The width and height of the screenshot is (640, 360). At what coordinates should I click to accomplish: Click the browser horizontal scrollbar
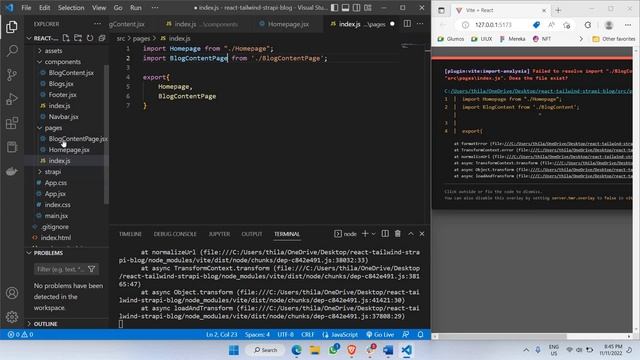coord(502,336)
